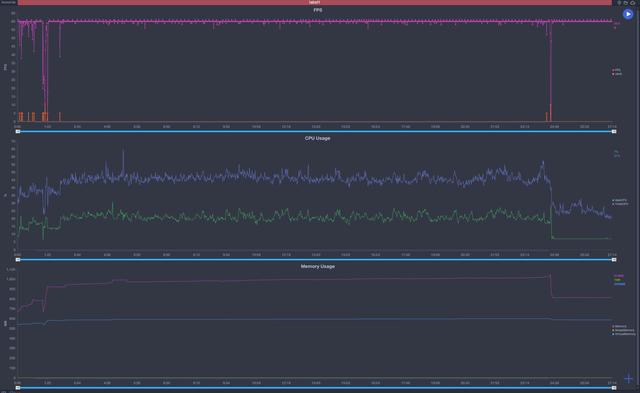Click the settings icon beside the folder icon
640x393 pixels.
point(619,2)
